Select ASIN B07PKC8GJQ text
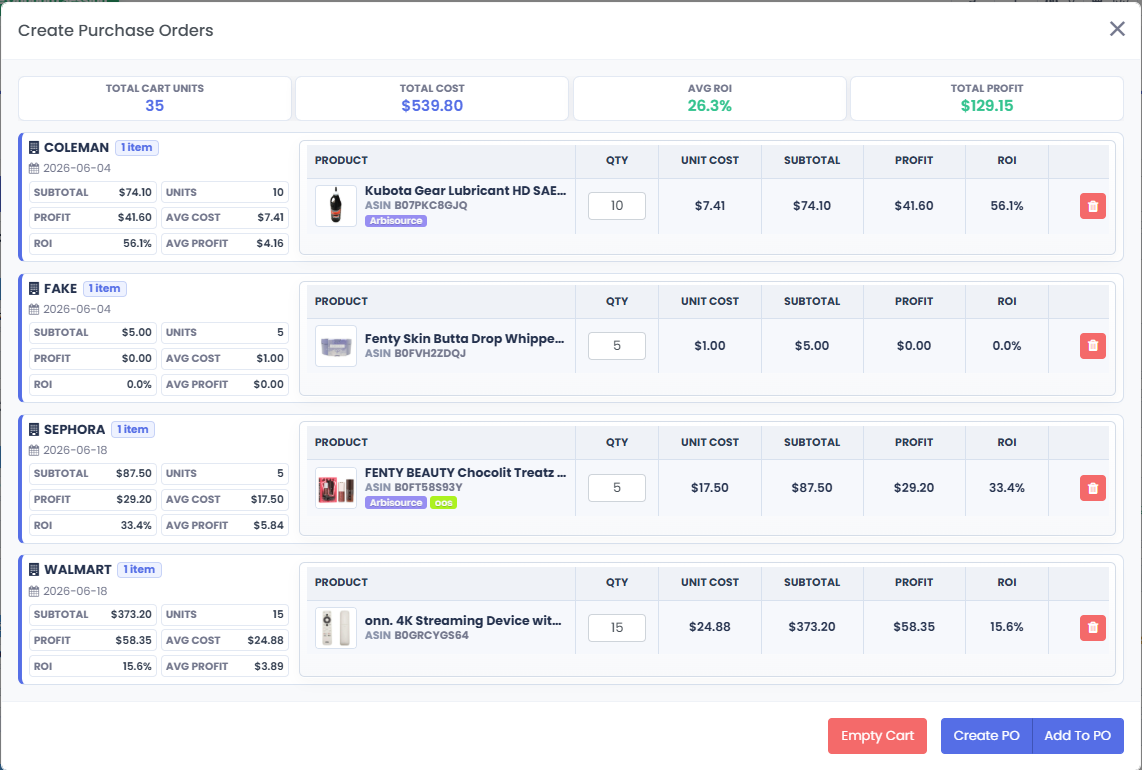 (x=416, y=205)
